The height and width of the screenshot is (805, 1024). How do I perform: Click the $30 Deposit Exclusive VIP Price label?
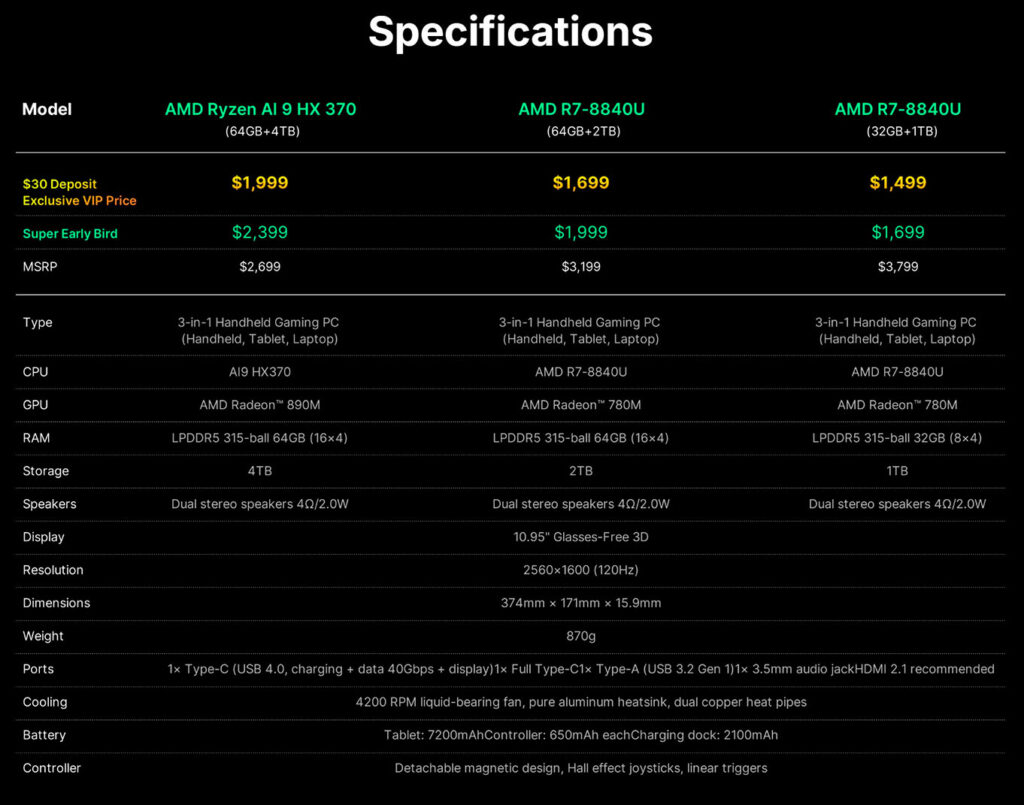click(x=80, y=193)
